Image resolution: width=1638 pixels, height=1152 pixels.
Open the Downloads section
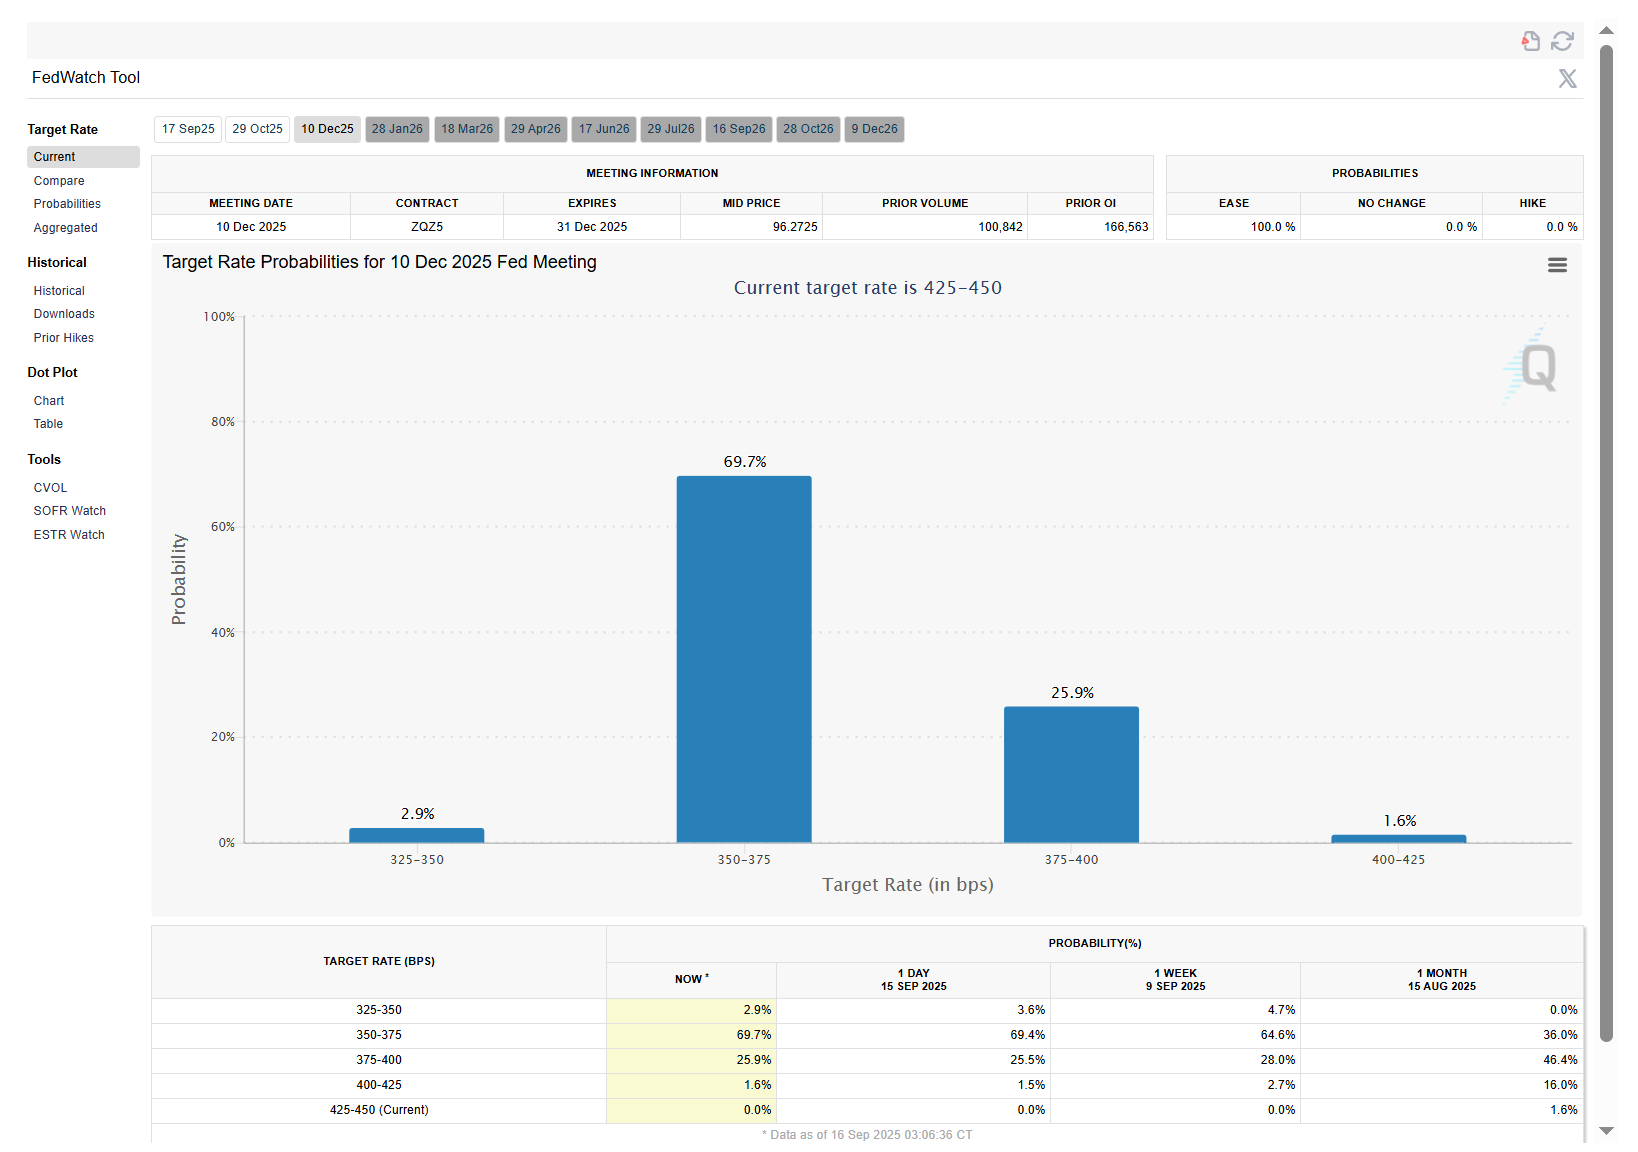click(64, 314)
